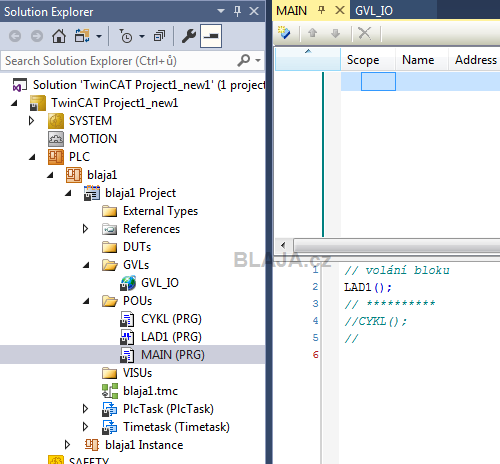The height and width of the screenshot is (464, 500).
Task: Toggle the pin on the MAIN tab
Action: pos(321,10)
